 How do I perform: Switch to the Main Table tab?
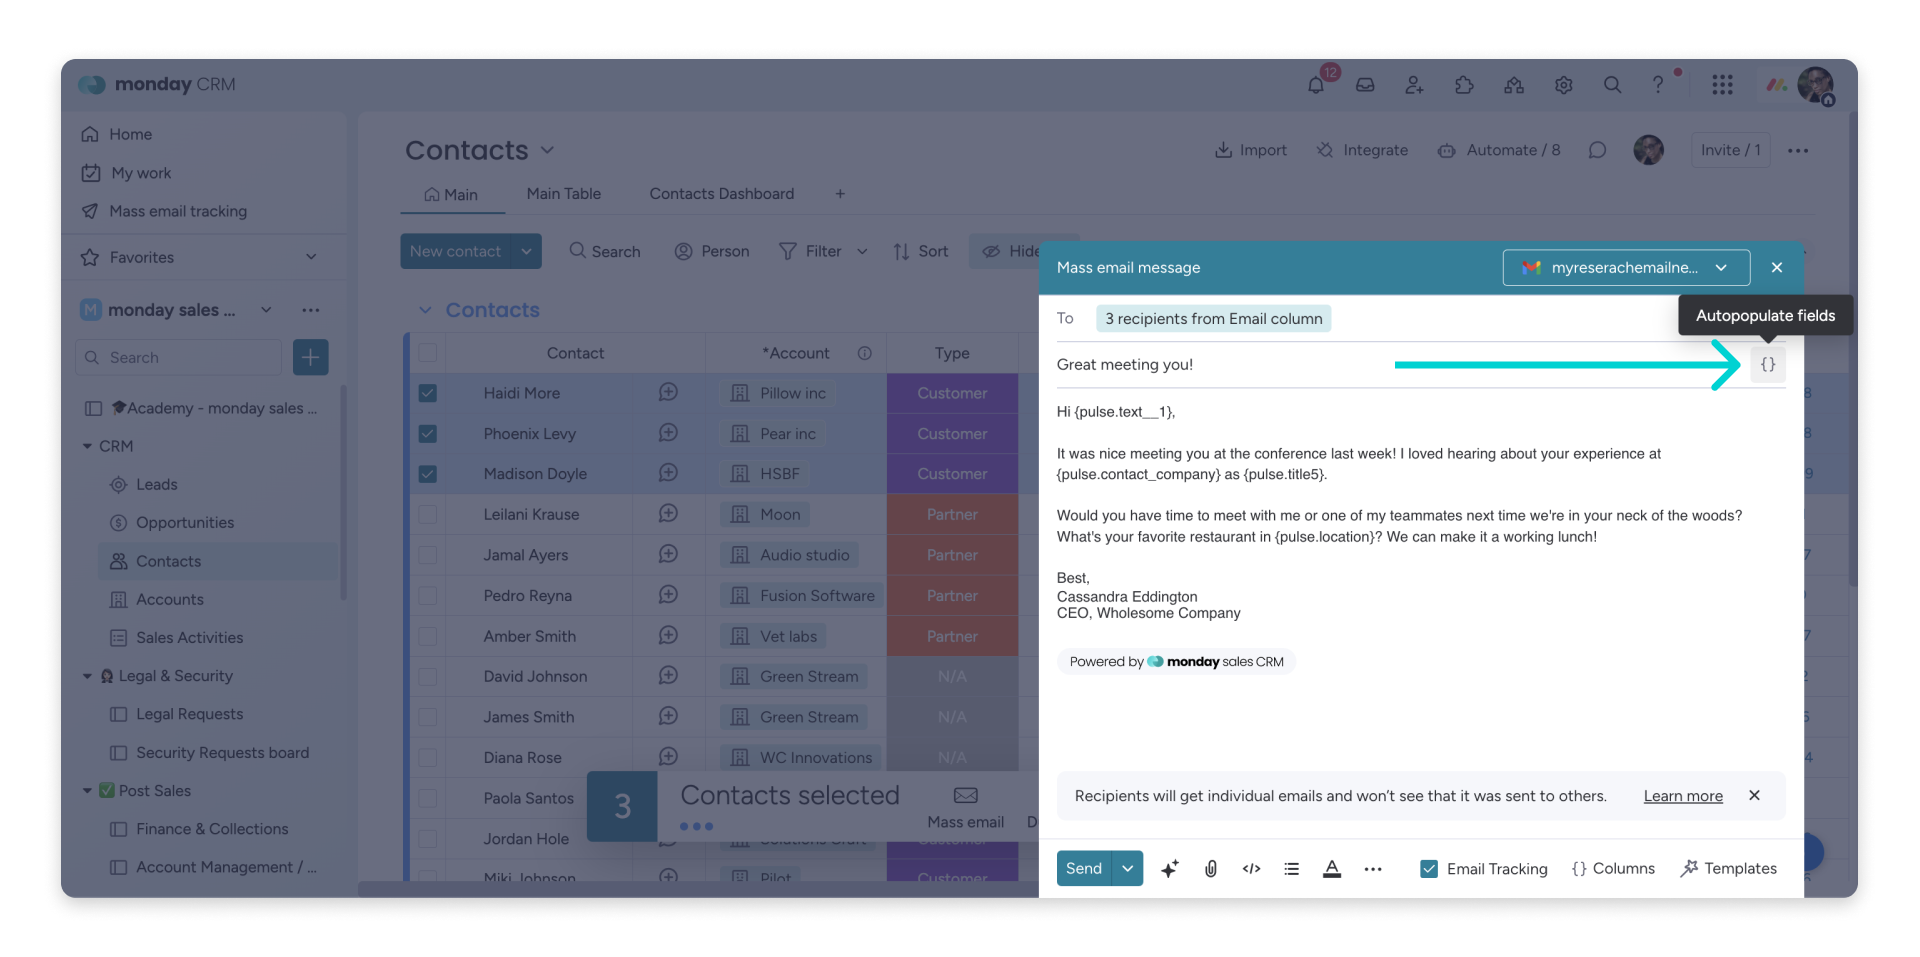(x=564, y=193)
